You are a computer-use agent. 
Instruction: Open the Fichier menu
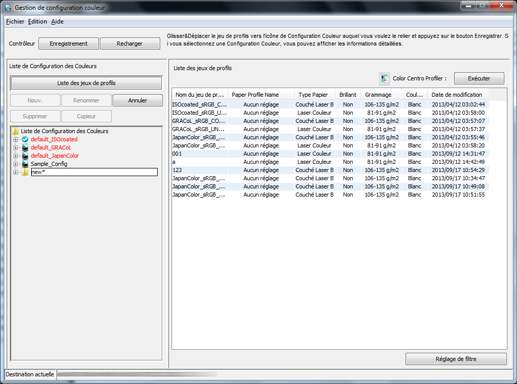tap(15, 22)
